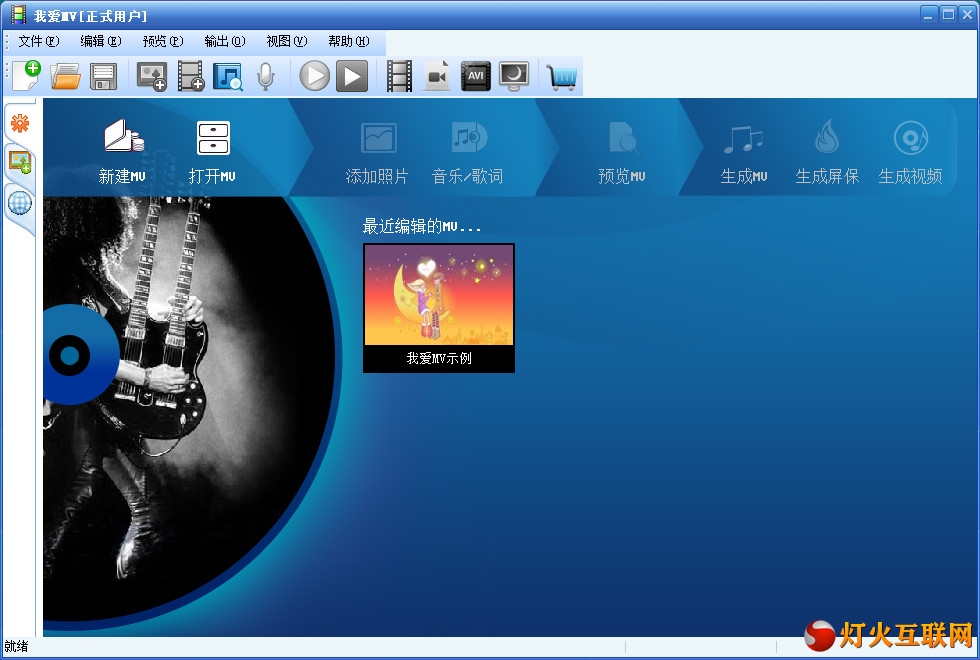Click the 预览MV step button

pyautogui.click(x=622, y=151)
